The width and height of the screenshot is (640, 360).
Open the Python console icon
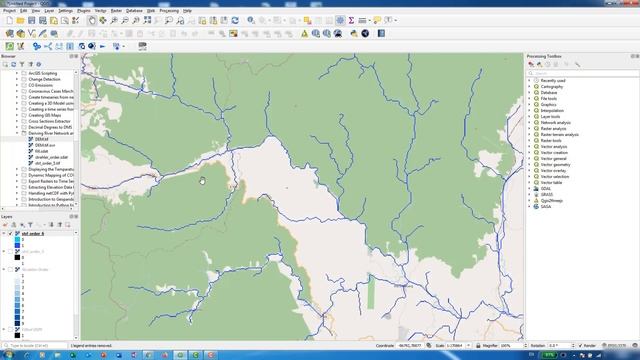click(354, 33)
